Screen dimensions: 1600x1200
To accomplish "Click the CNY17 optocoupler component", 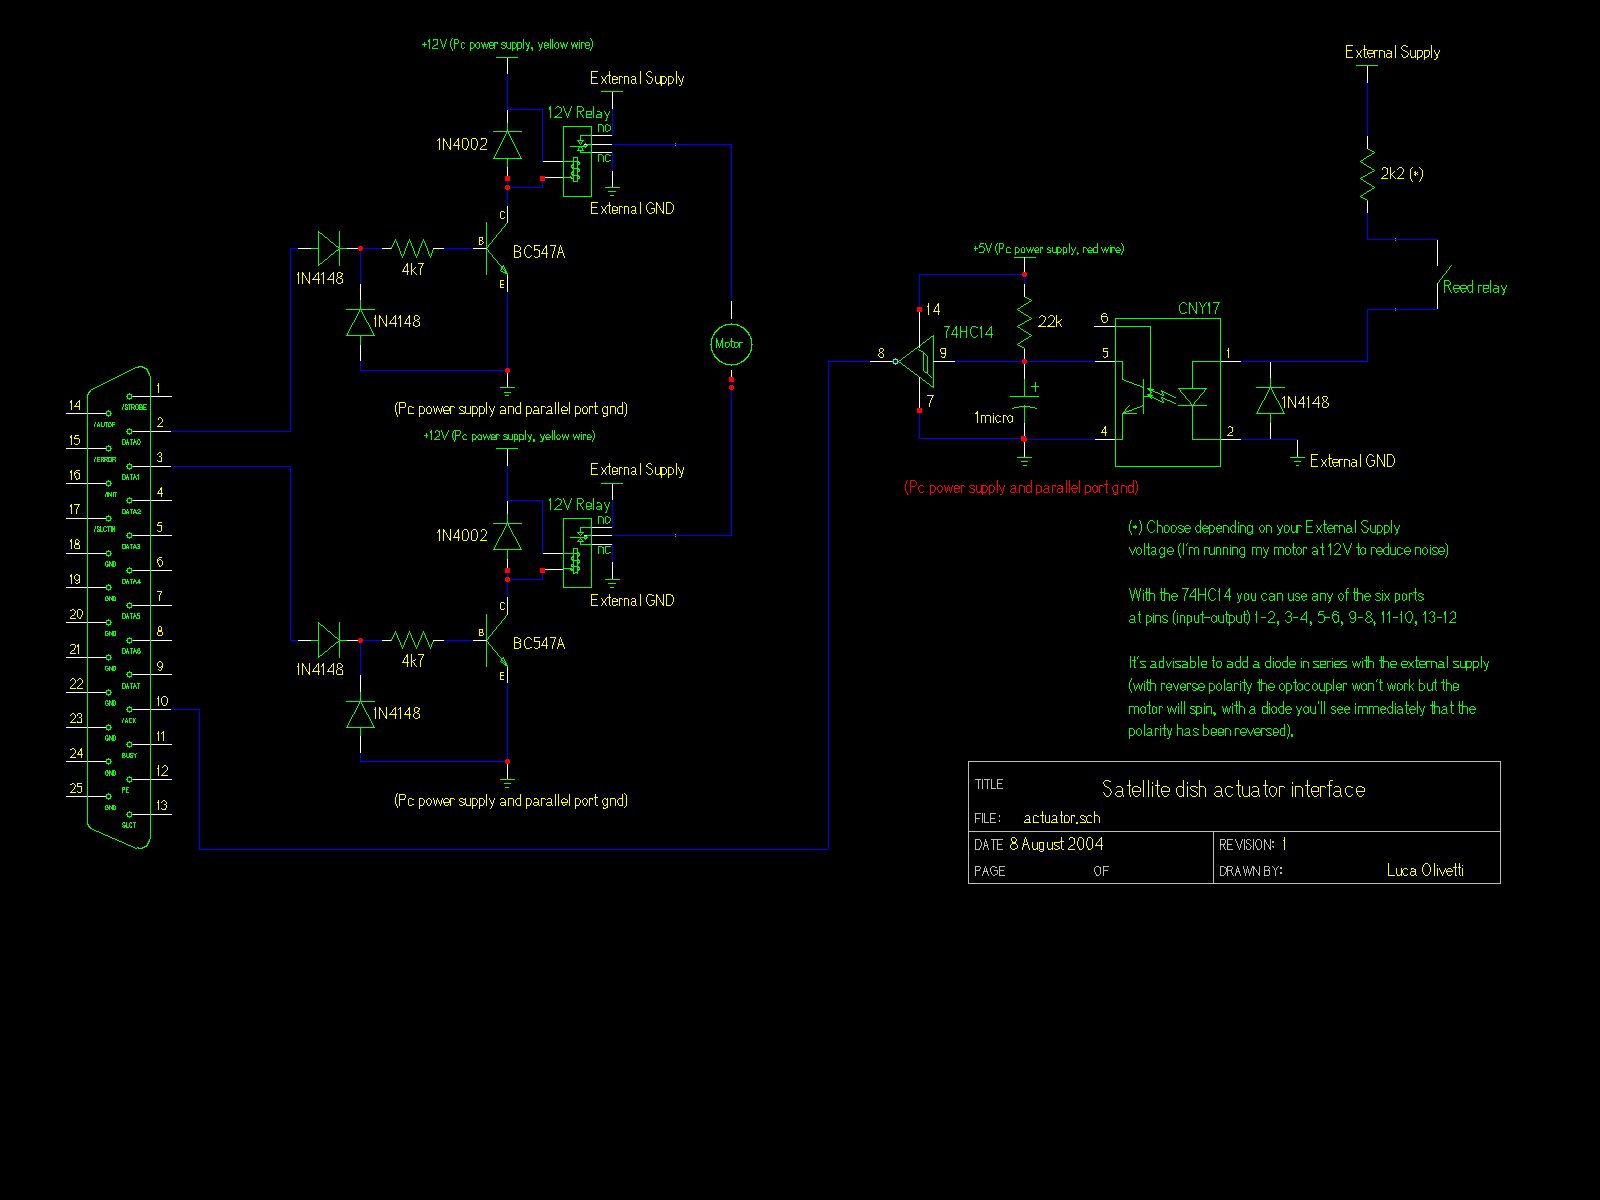I will (x=1167, y=393).
